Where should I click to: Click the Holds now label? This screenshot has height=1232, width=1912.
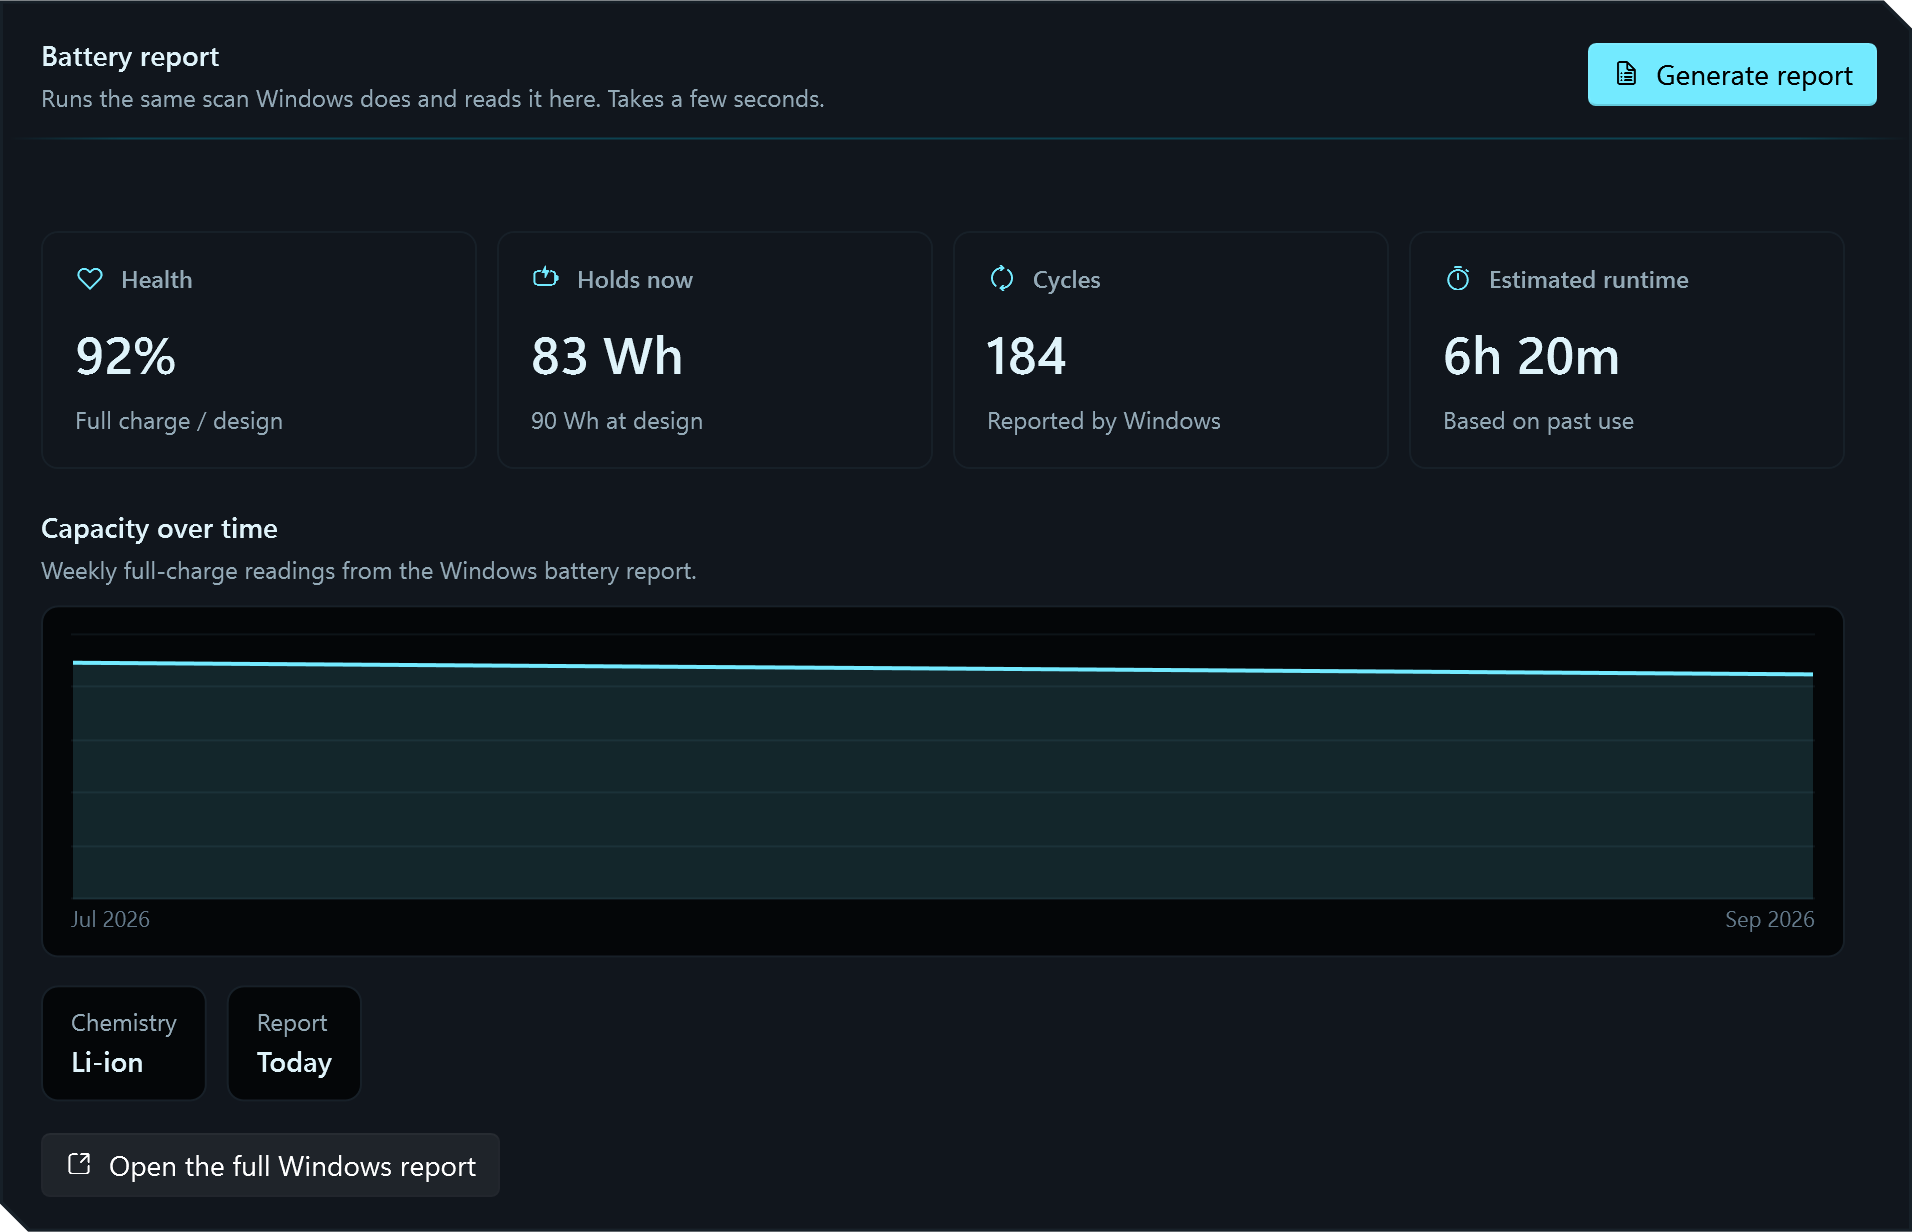coord(635,280)
